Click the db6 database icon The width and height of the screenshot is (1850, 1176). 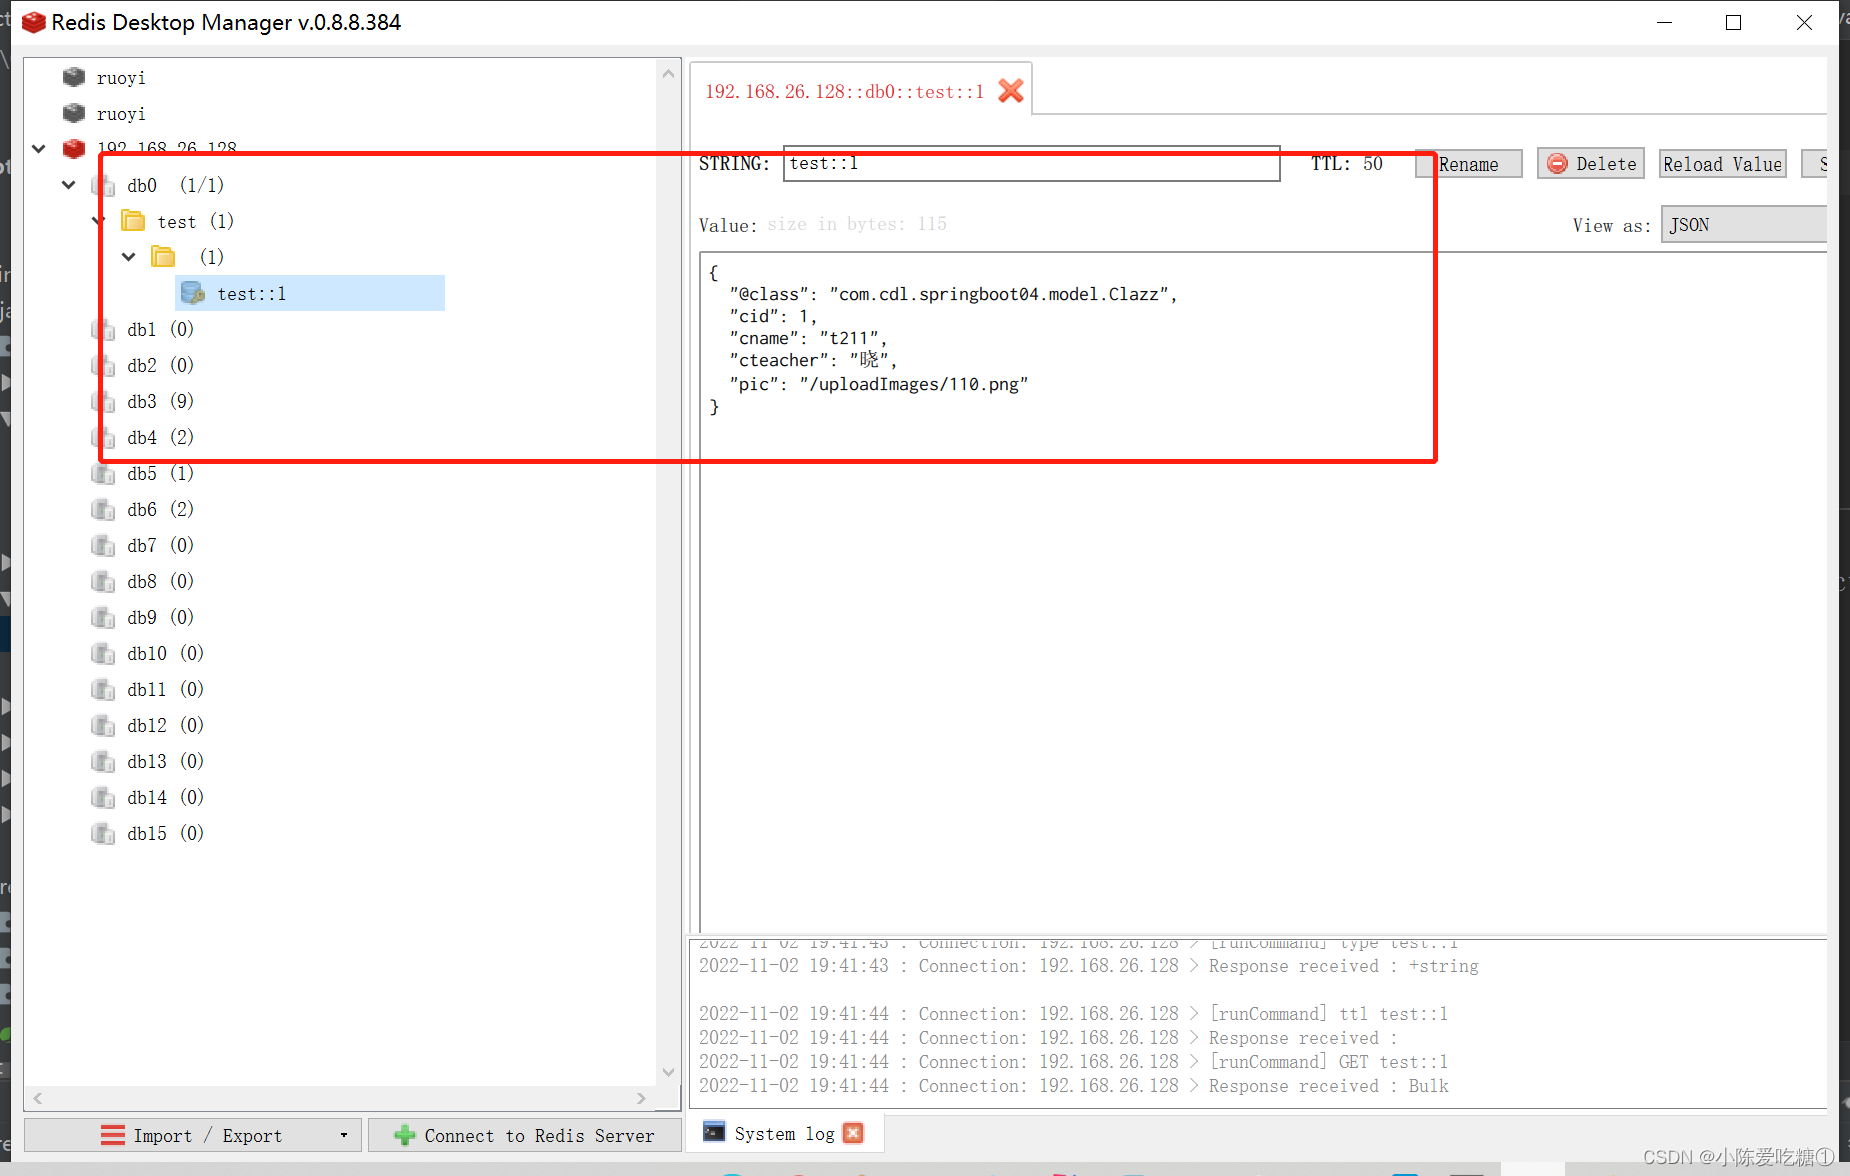click(103, 509)
